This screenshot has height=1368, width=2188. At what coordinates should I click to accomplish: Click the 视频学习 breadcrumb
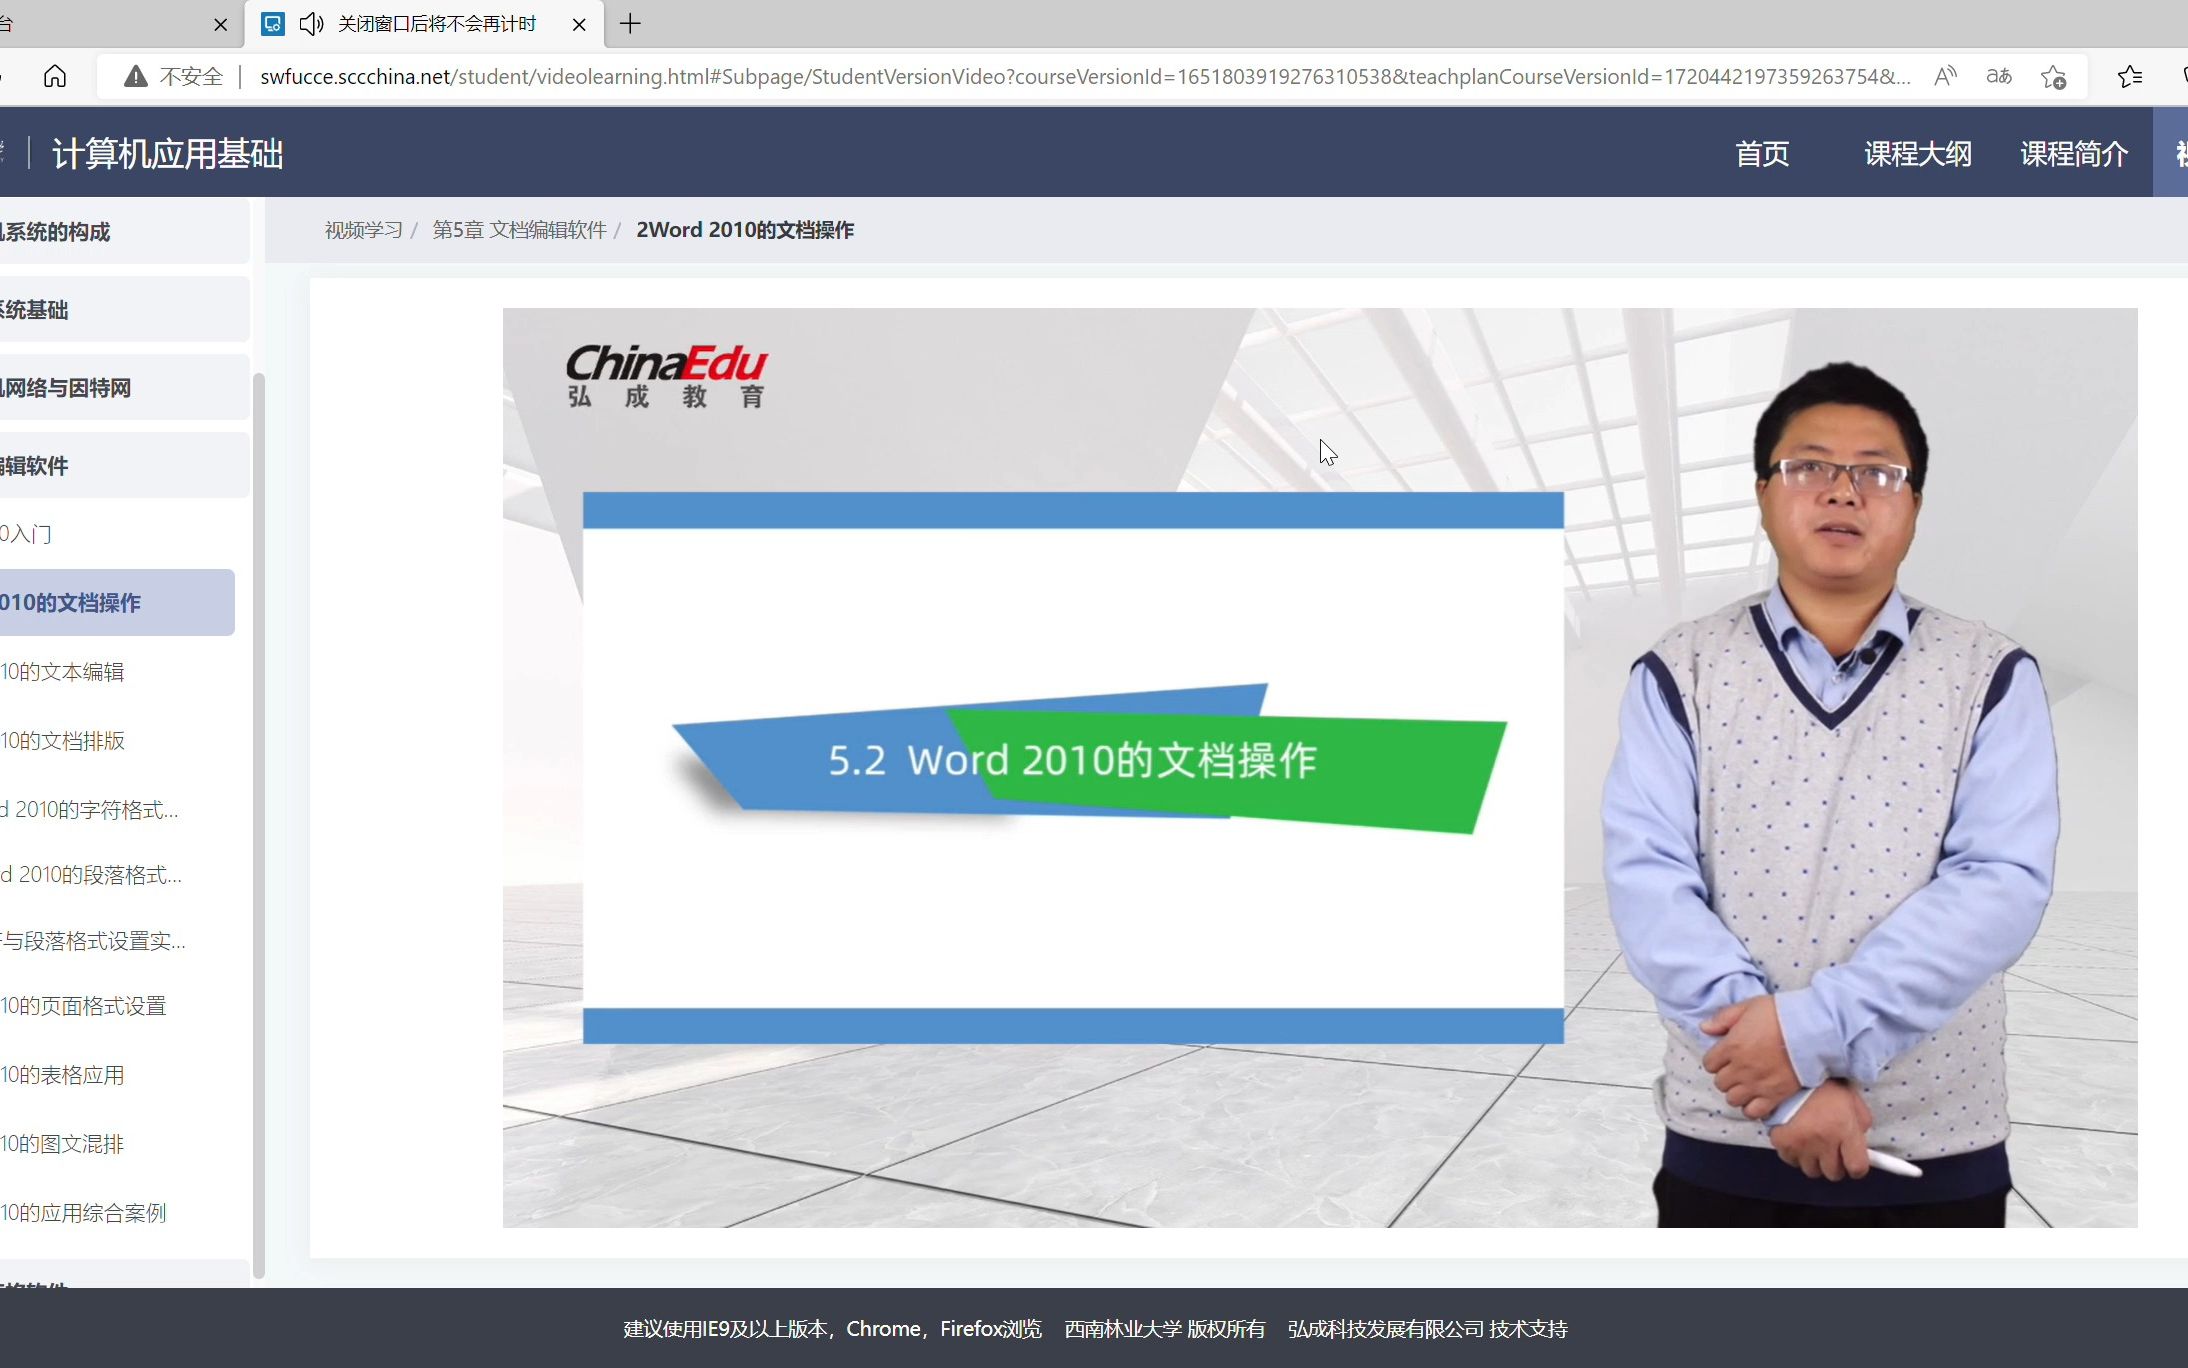coord(363,230)
